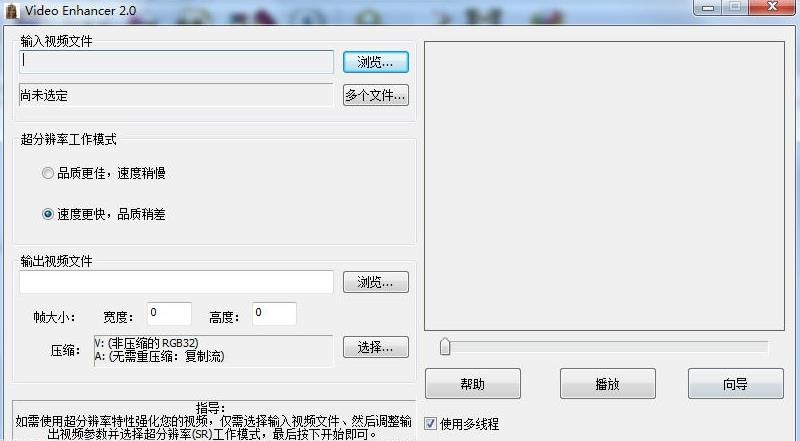
Task: Click the video preview slider thumb
Action: [x=445, y=347]
